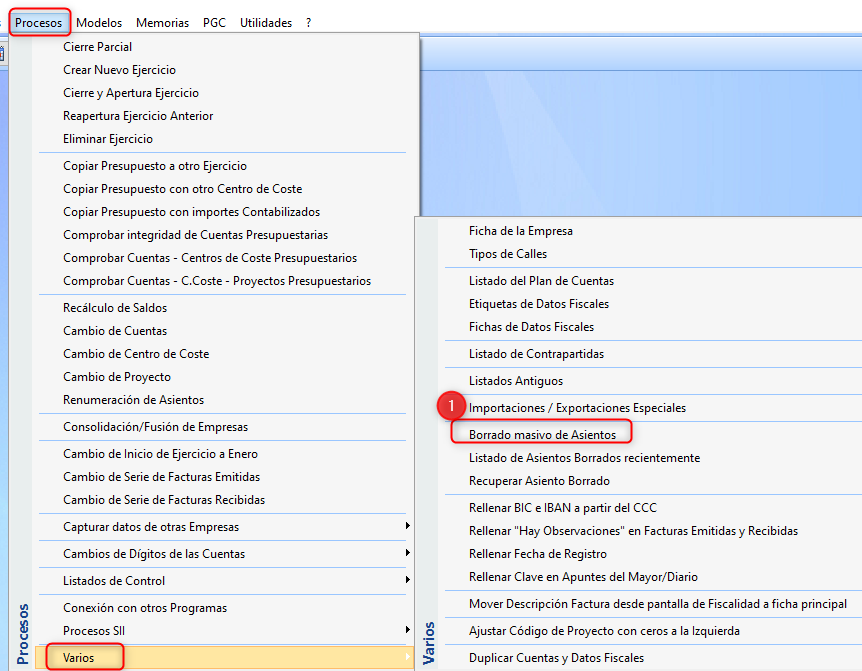Select Listado del Plan de Cuentas
Image resolution: width=862 pixels, height=671 pixels.
tap(541, 281)
